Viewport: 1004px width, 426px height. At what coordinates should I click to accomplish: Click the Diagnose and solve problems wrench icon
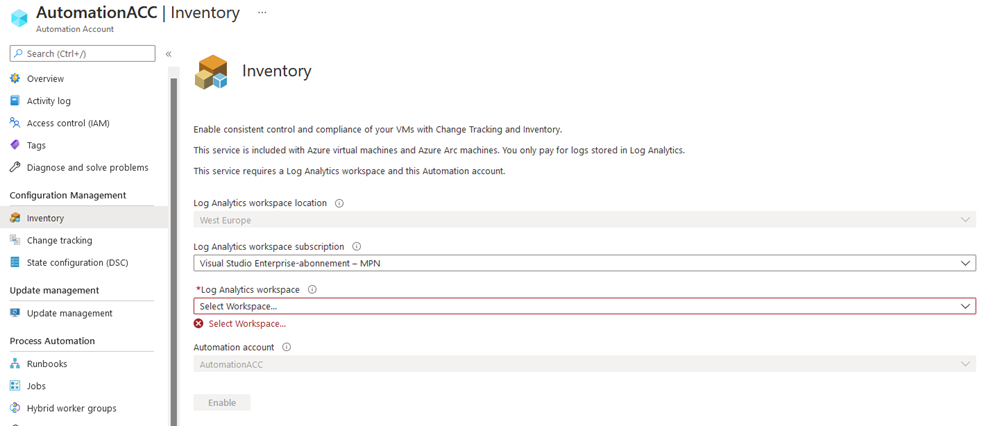[x=15, y=167]
